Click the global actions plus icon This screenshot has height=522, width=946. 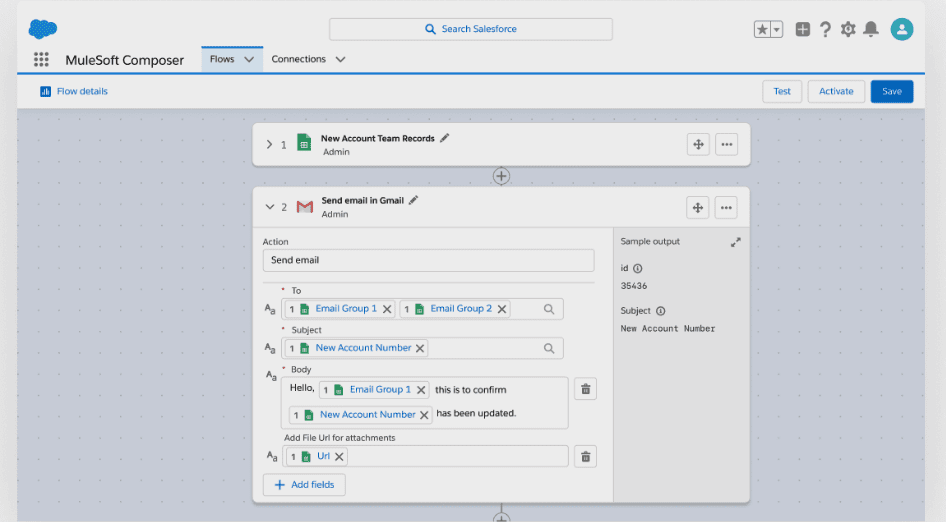coord(802,29)
